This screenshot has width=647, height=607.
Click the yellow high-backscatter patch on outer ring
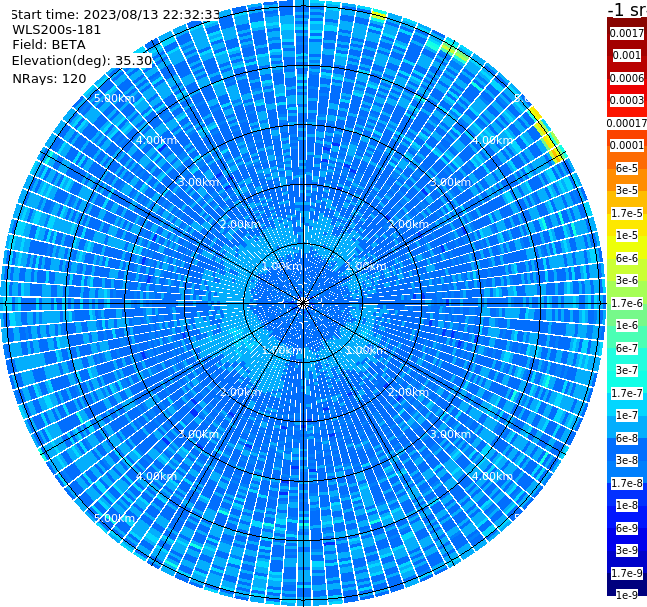(x=548, y=137)
